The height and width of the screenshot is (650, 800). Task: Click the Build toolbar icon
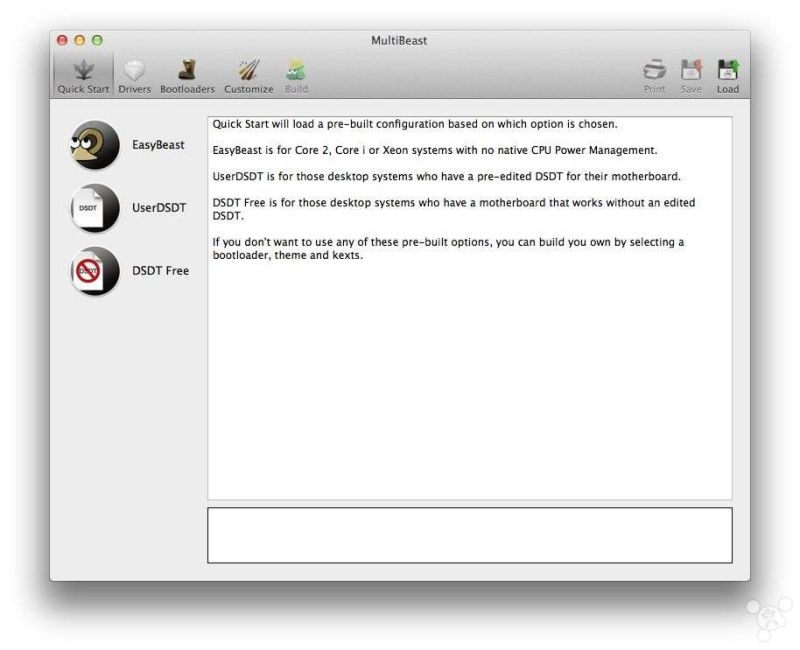click(296, 77)
